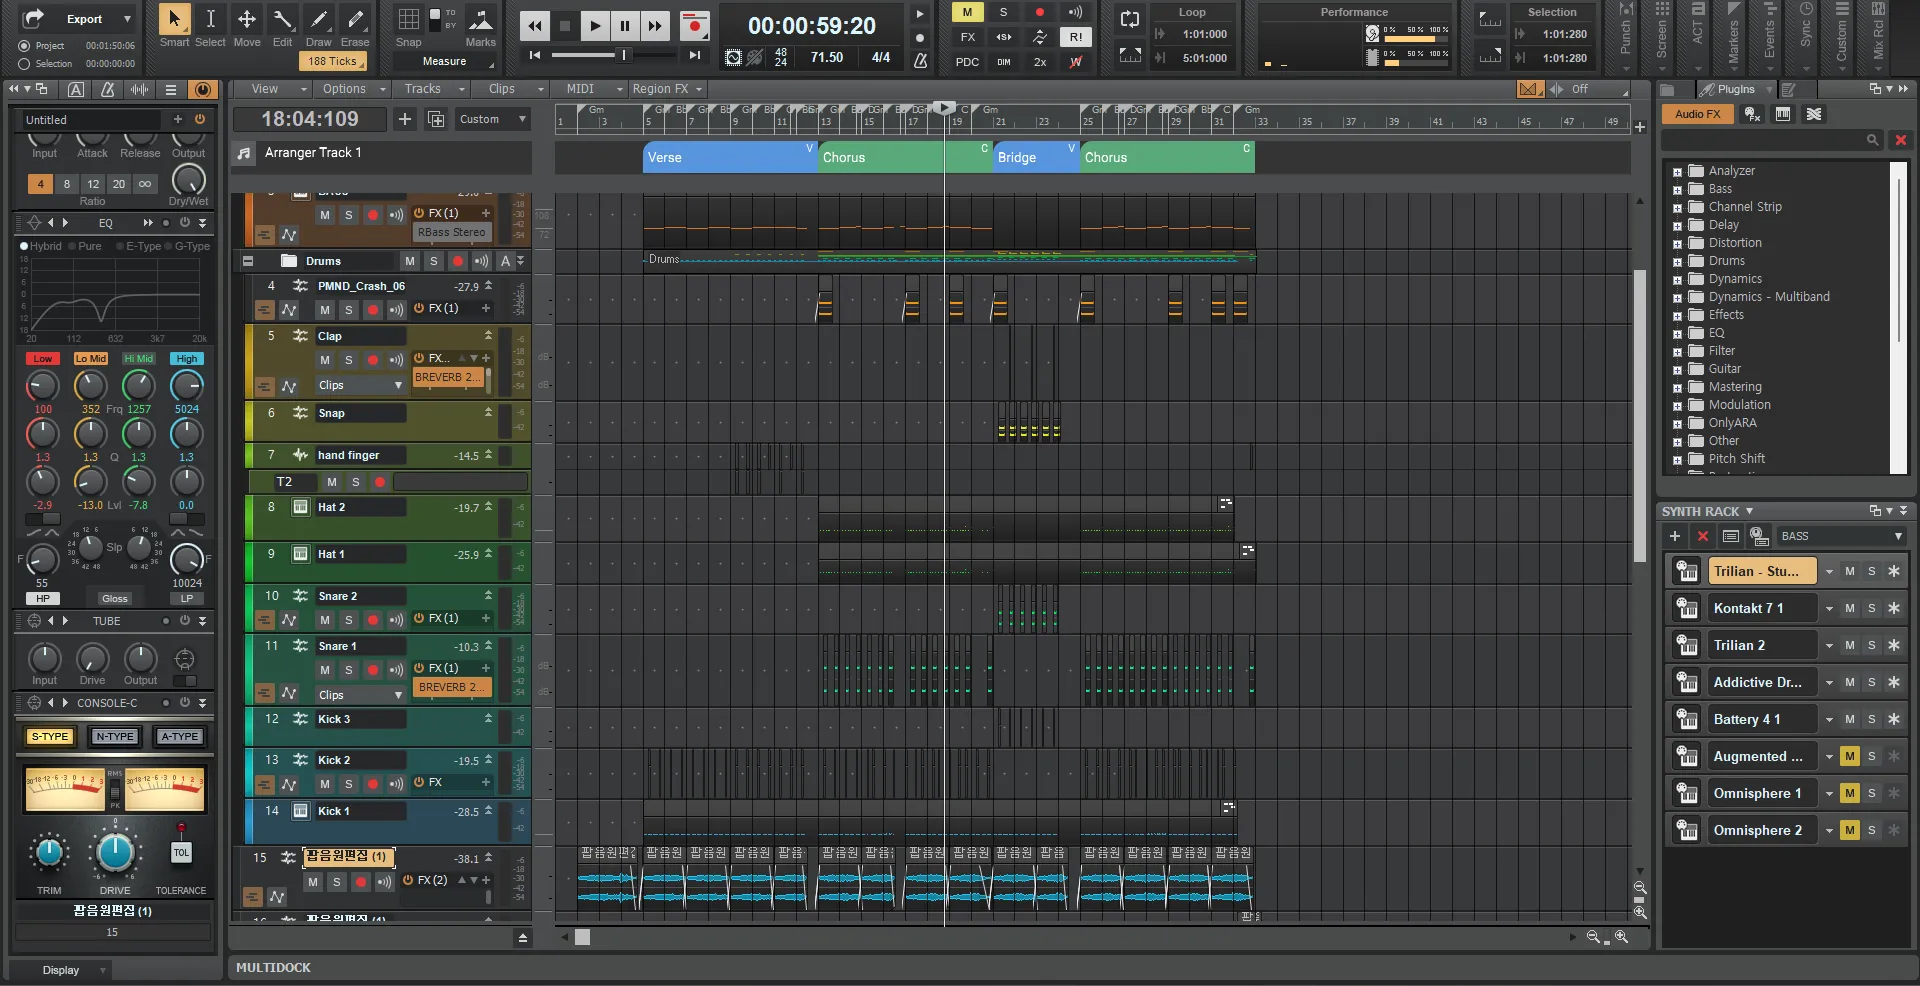Click the S-TYPE console emulation button
1920x986 pixels.
click(x=50, y=737)
